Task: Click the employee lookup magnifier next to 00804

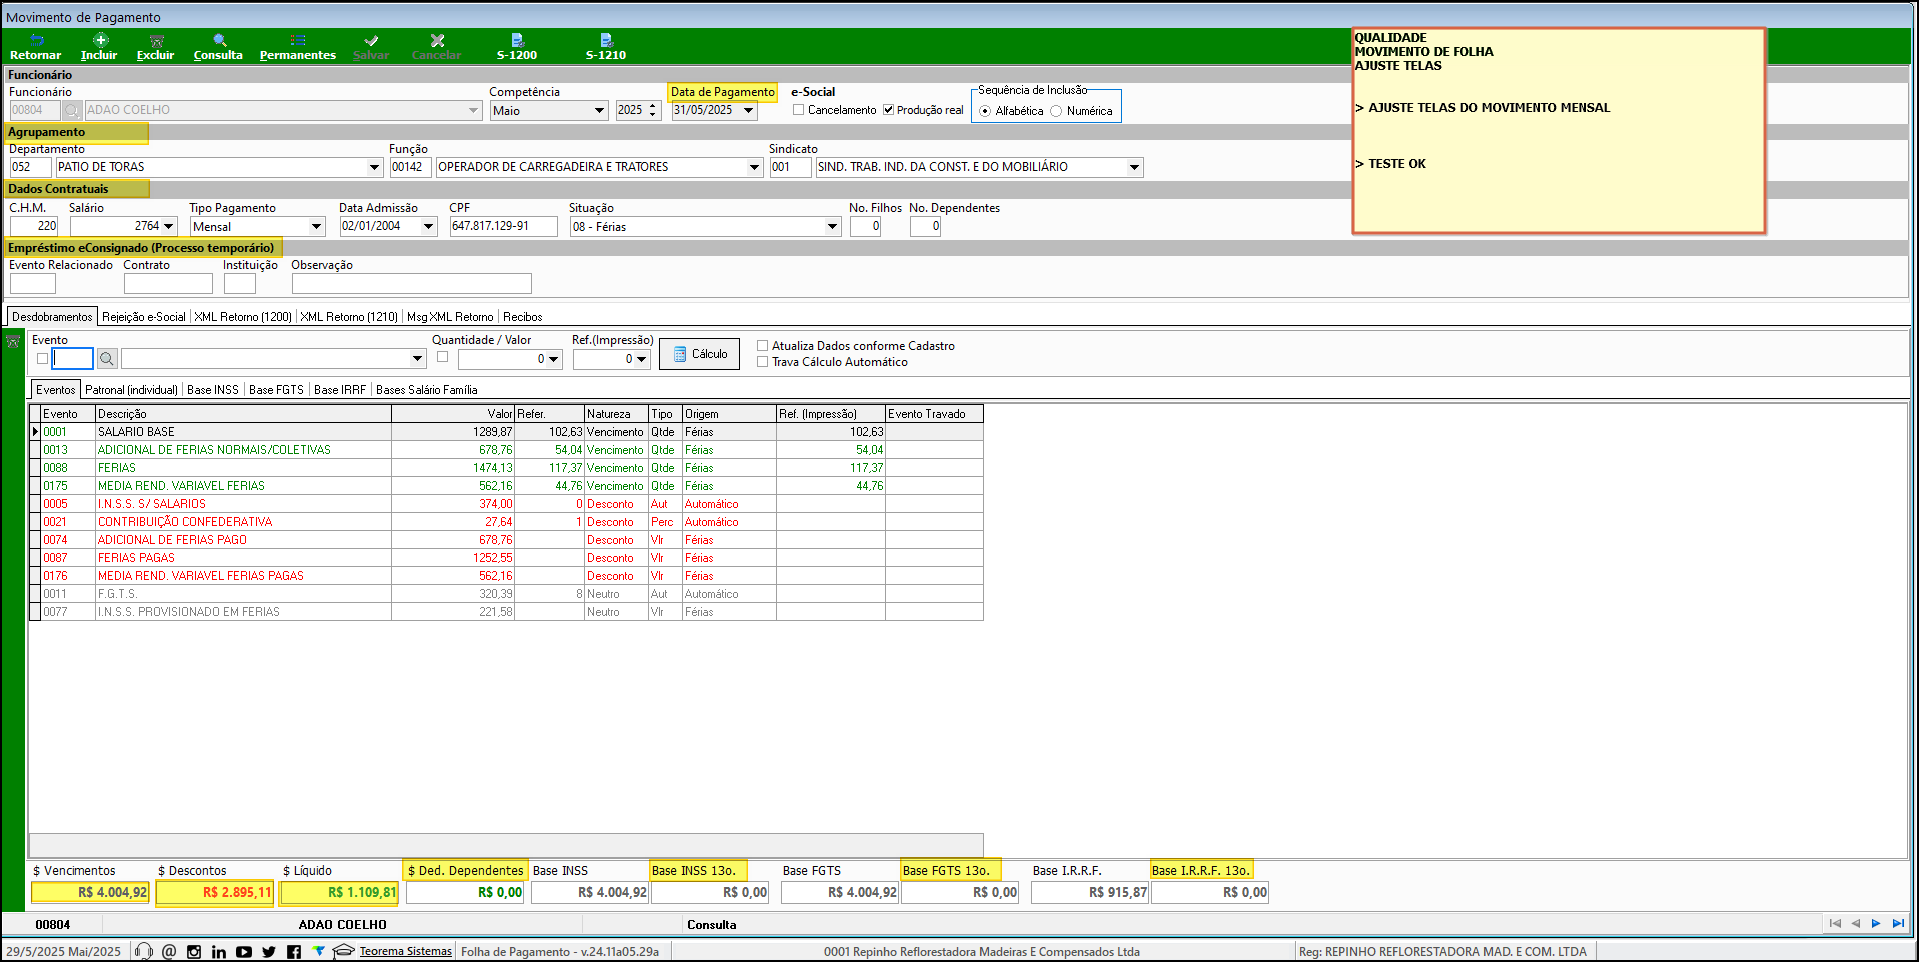Action: pos(72,110)
